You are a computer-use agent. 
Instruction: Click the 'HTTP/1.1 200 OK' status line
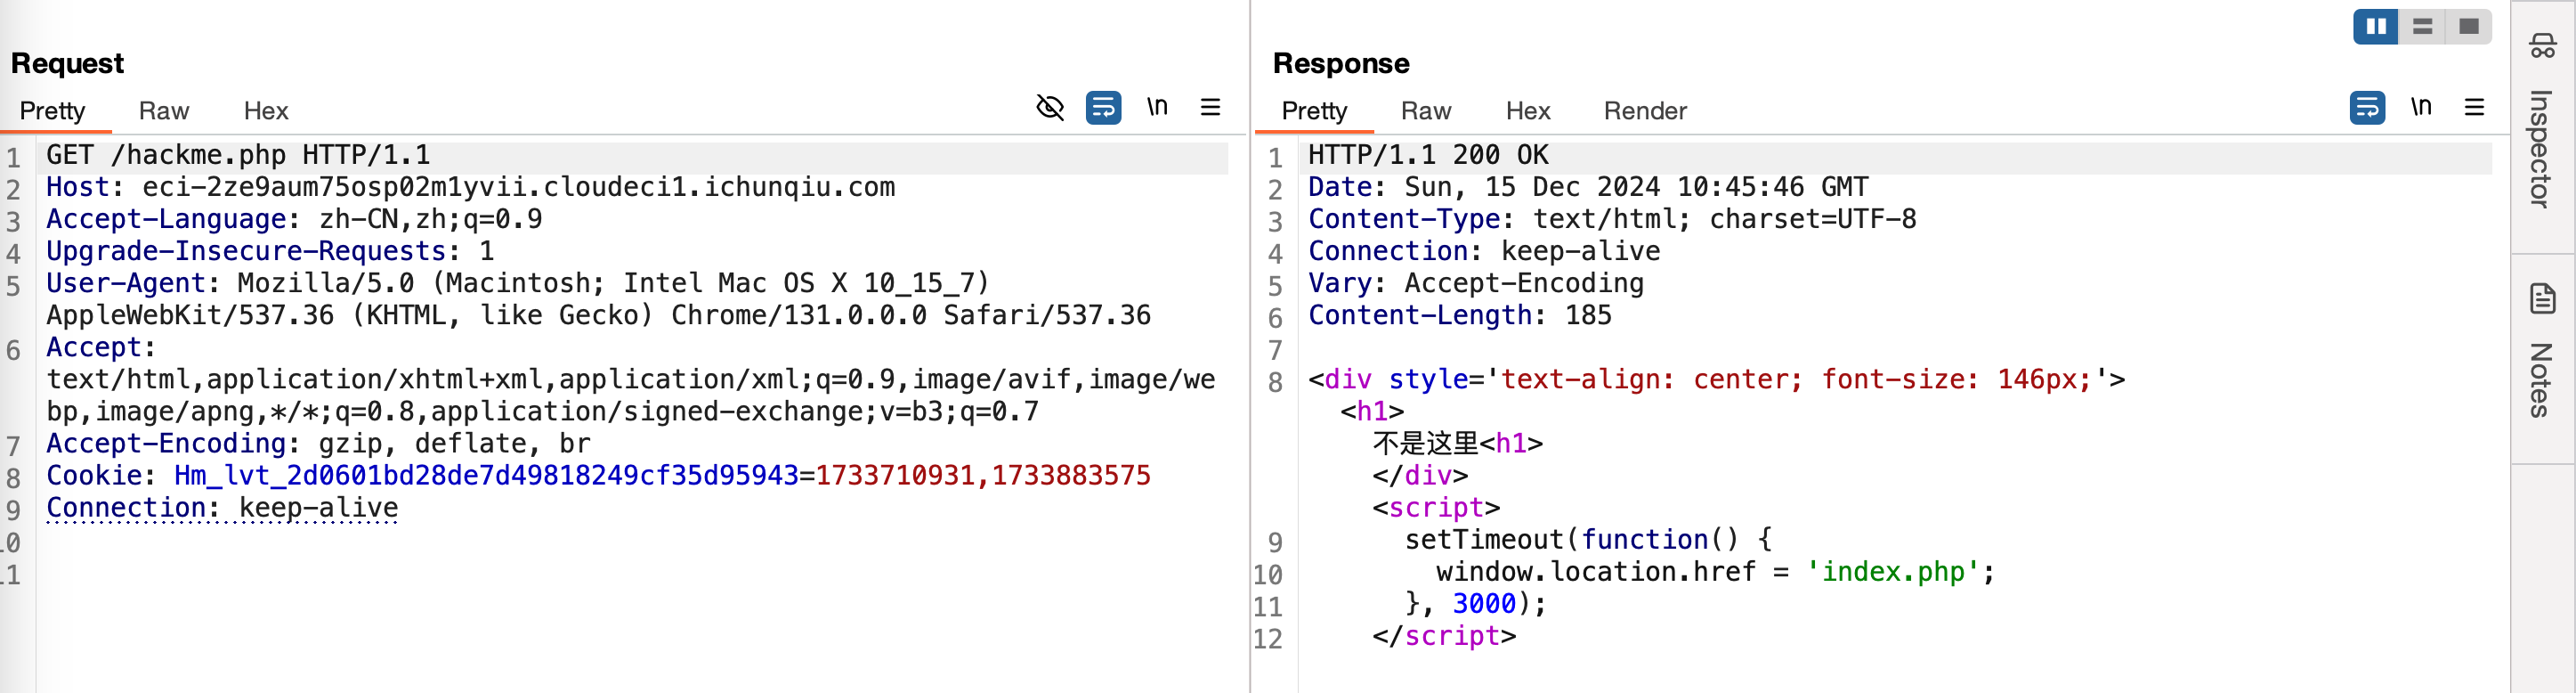[x=1428, y=155]
